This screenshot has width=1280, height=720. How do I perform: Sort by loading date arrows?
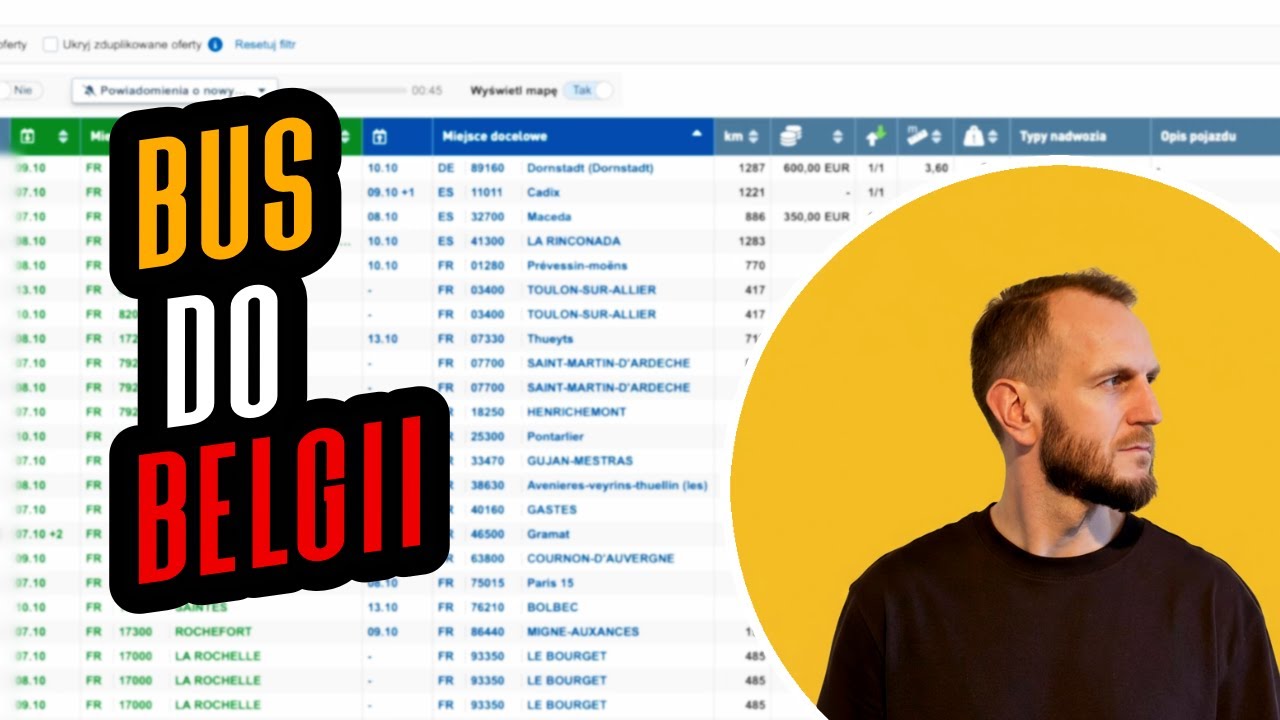63,137
